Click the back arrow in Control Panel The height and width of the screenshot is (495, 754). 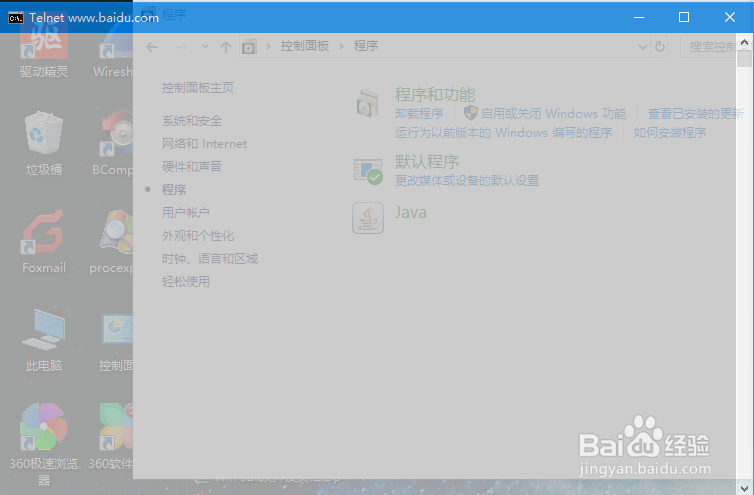coord(152,47)
